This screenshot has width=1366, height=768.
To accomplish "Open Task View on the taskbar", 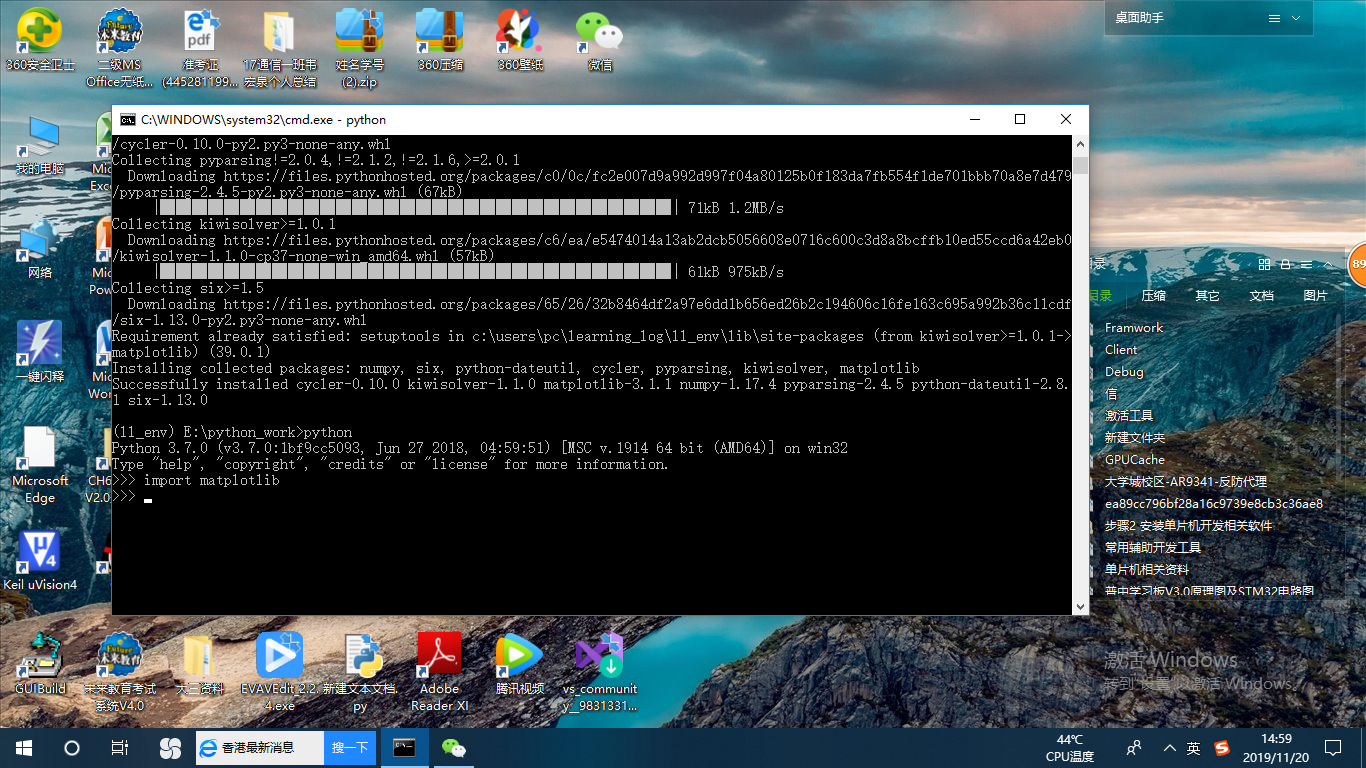I will [119, 748].
